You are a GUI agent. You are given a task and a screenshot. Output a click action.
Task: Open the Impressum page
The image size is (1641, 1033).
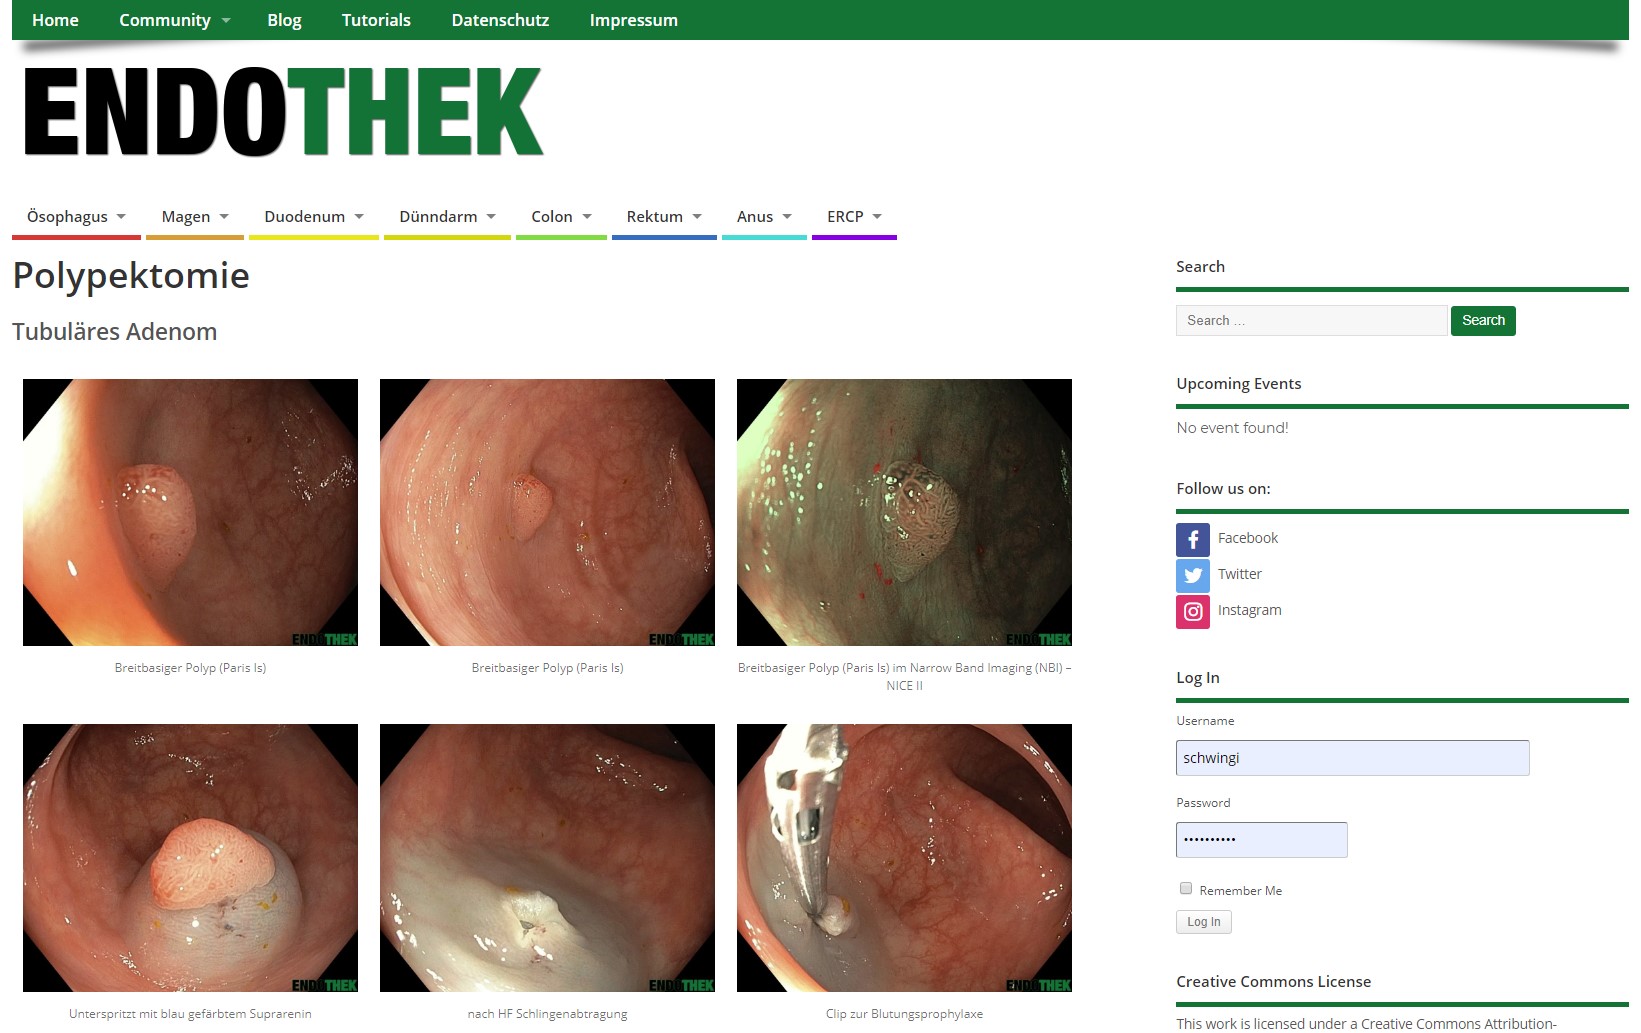pos(634,20)
